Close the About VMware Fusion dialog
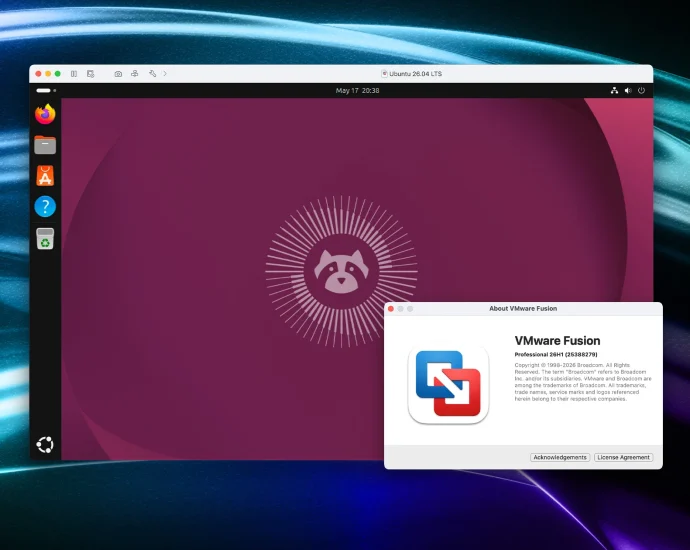This screenshot has width=690, height=550. [x=391, y=309]
